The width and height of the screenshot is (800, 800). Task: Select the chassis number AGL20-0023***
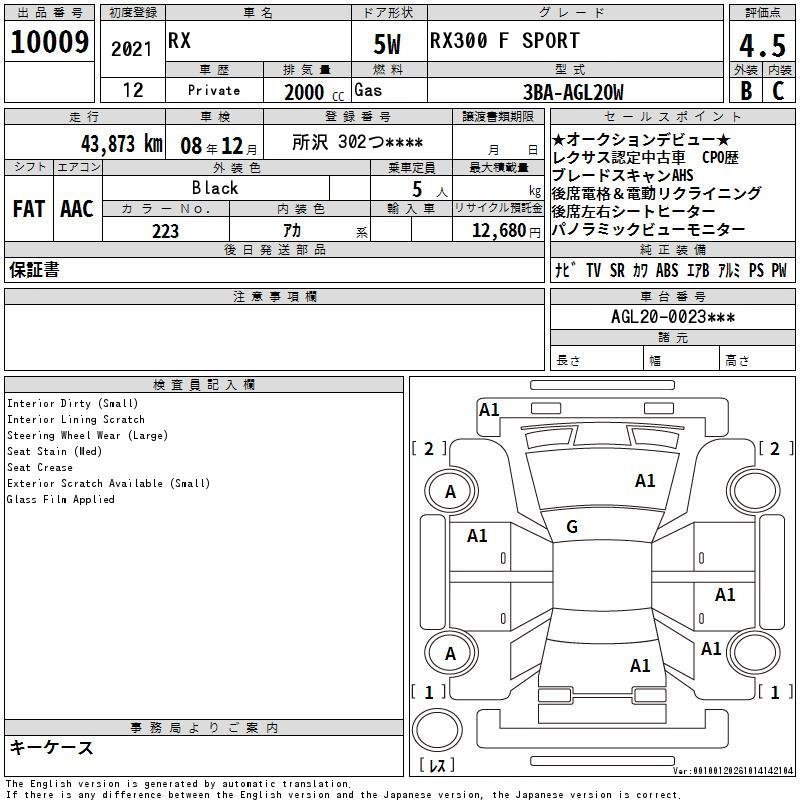click(x=673, y=317)
